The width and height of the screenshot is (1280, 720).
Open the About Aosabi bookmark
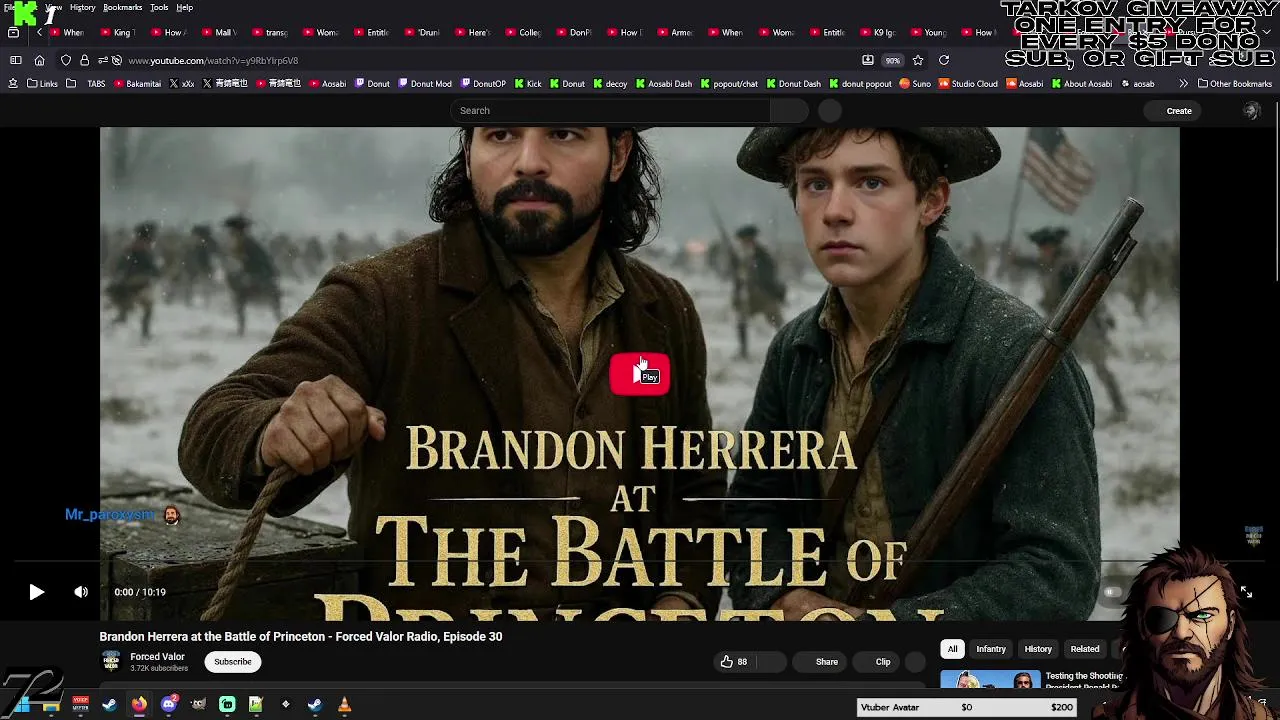point(1081,84)
